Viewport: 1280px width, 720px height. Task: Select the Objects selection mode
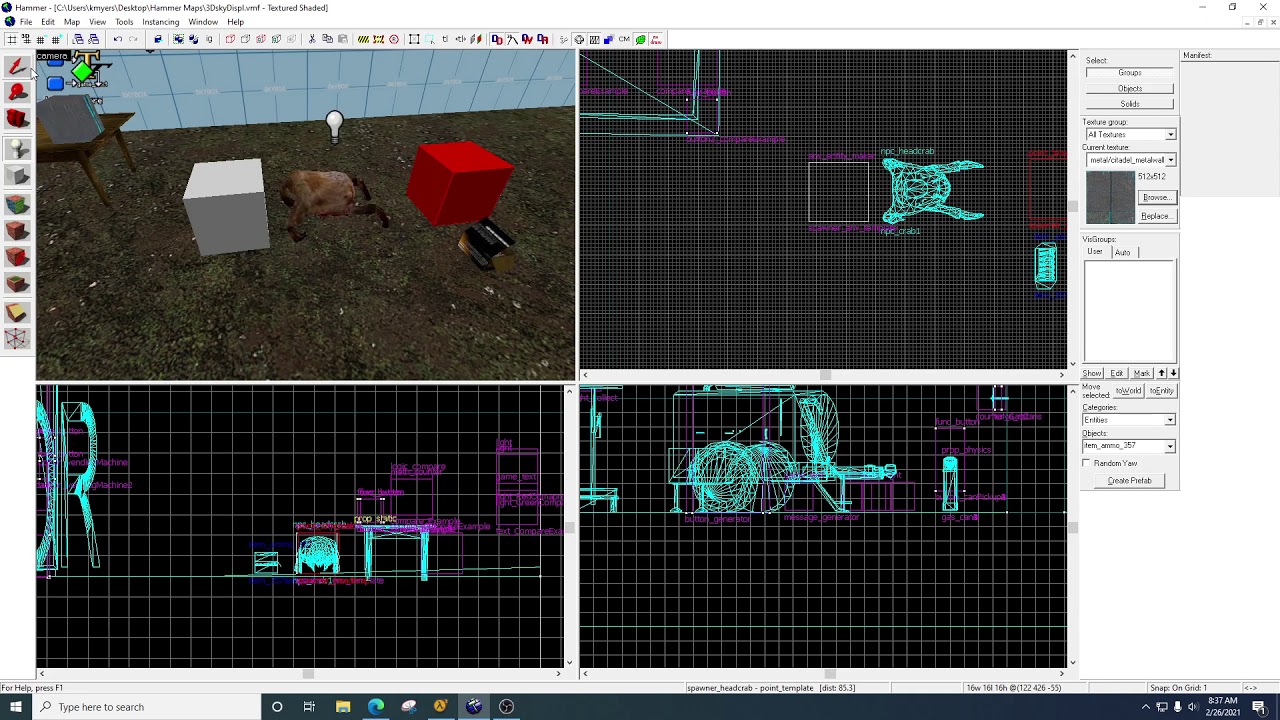click(1130, 89)
